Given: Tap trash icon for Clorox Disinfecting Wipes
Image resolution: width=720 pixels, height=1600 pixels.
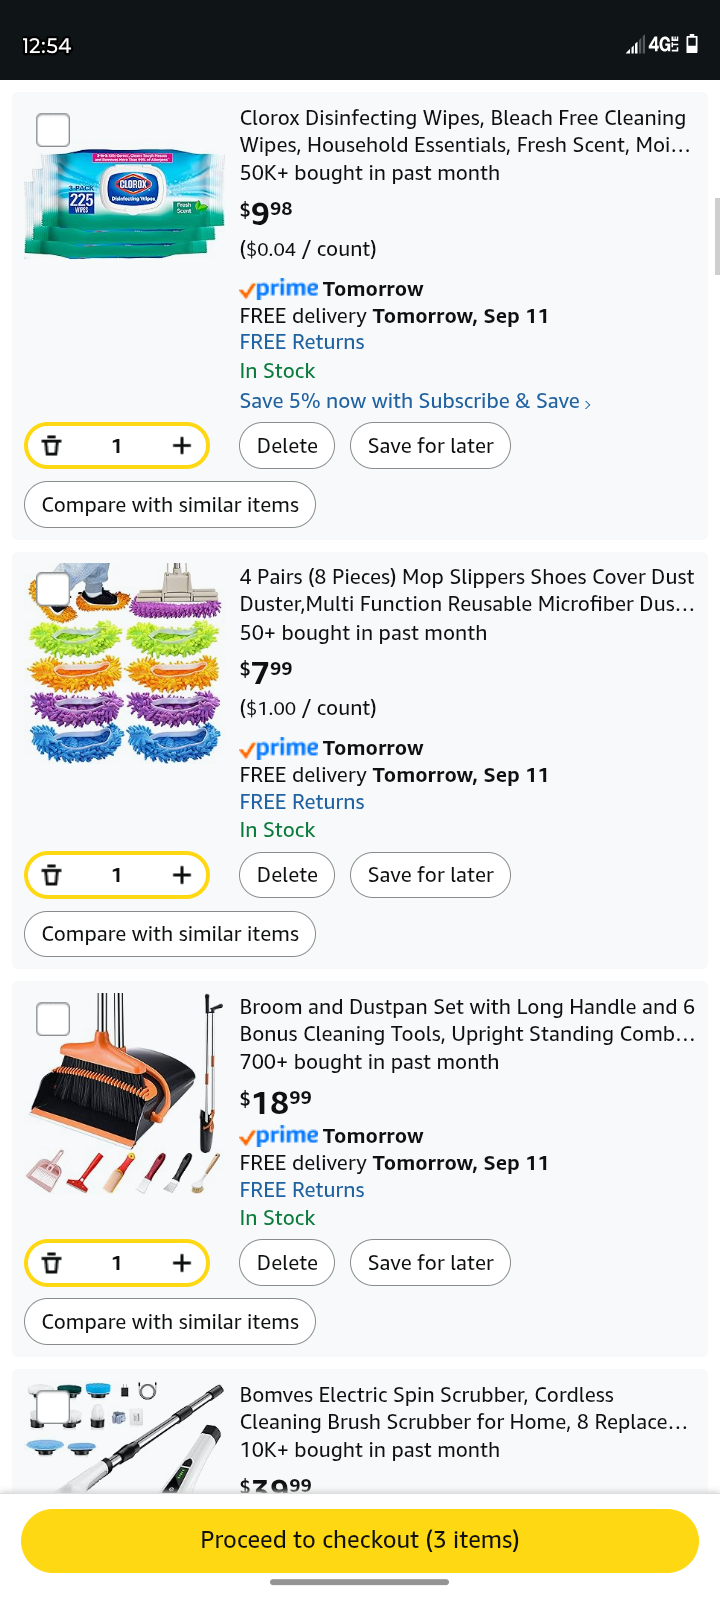Looking at the screenshot, I should [52, 446].
